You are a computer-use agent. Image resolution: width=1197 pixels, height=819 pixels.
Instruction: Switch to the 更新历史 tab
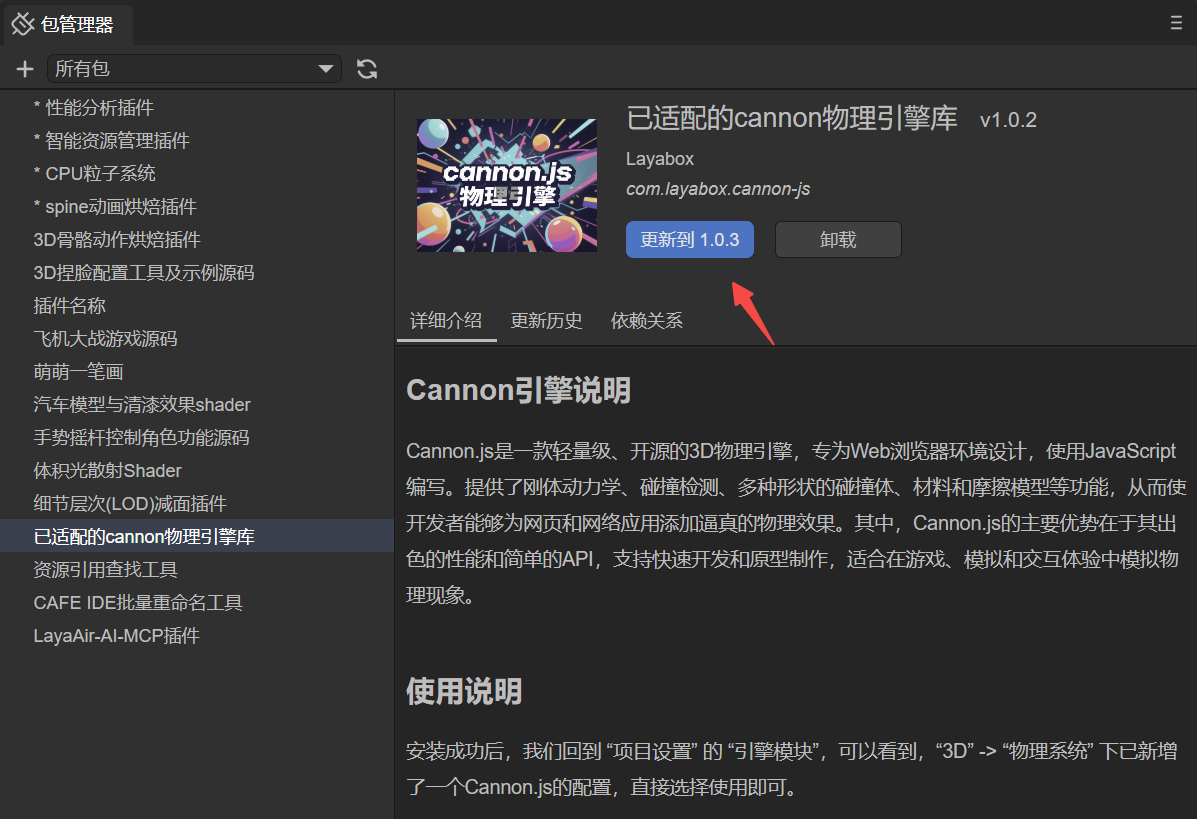coord(546,321)
